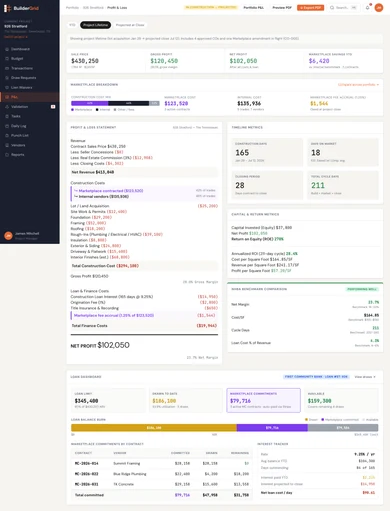
Task: Click the Total committed row
Action: (x=162, y=495)
